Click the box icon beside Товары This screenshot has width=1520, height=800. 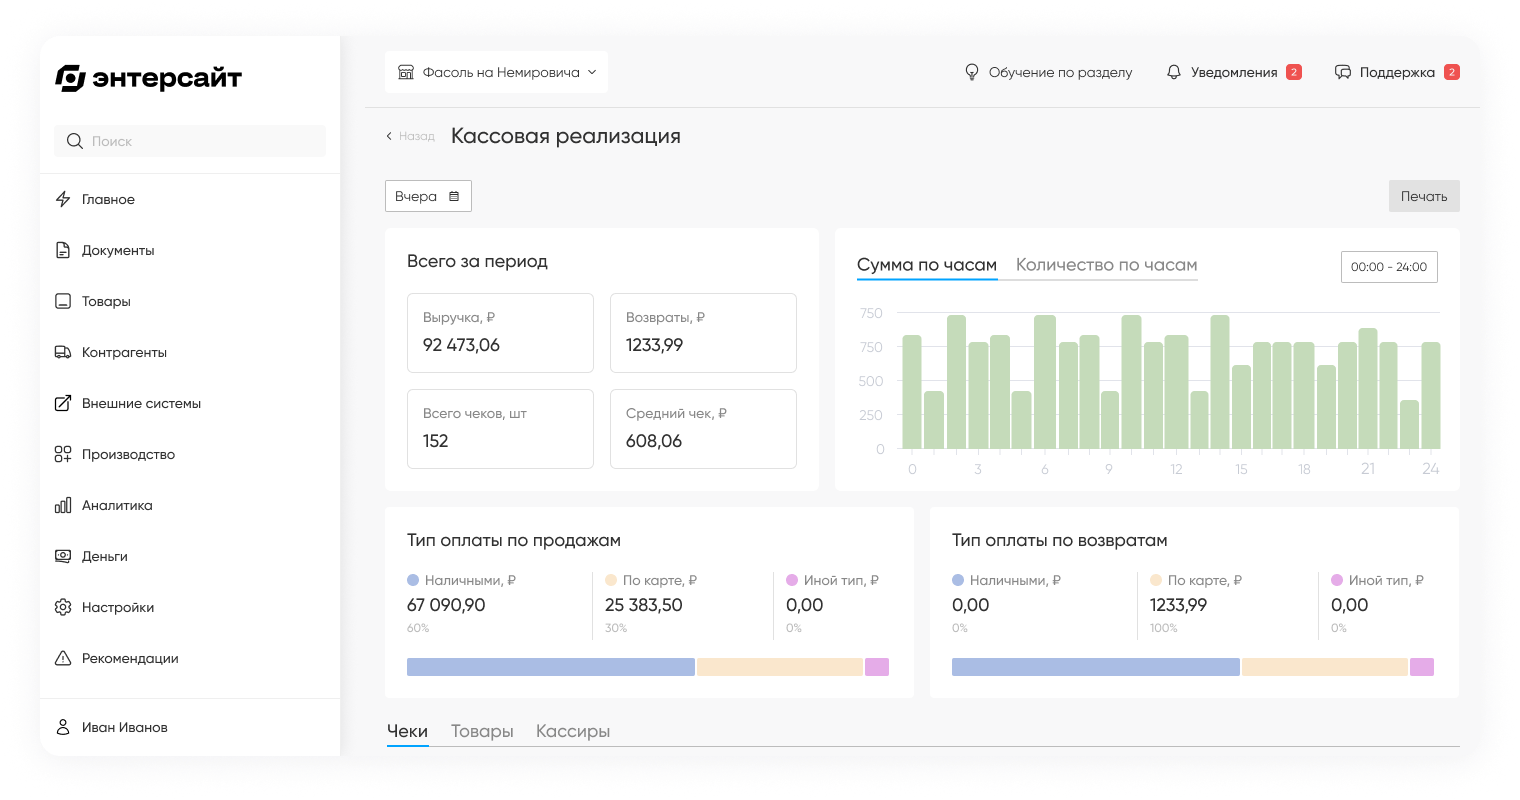(x=63, y=301)
